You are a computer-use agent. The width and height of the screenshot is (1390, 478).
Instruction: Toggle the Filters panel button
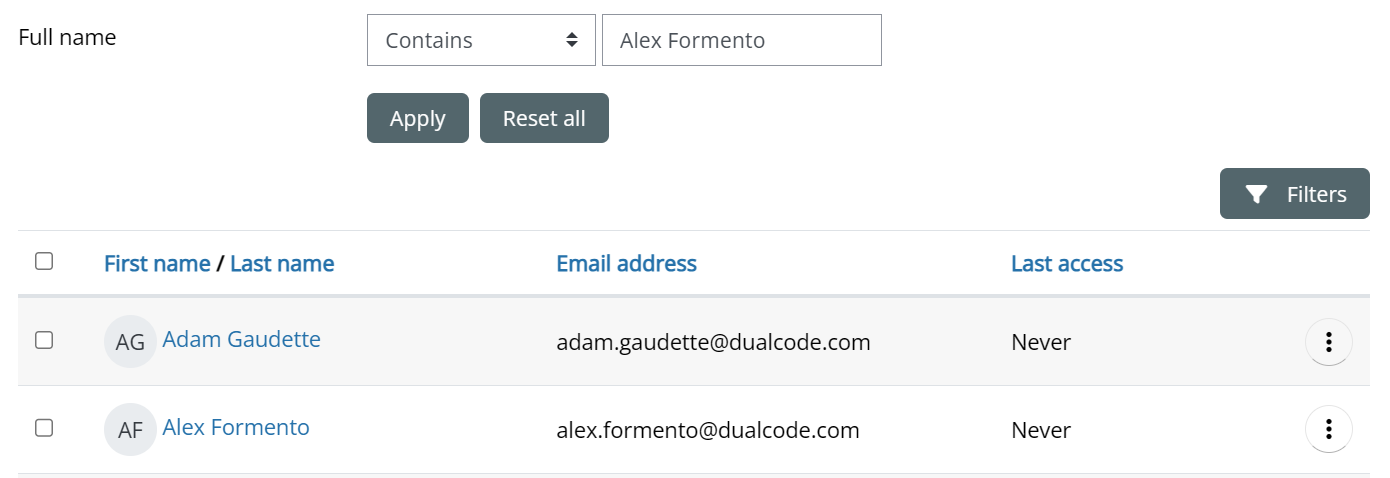tap(1294, 194)
